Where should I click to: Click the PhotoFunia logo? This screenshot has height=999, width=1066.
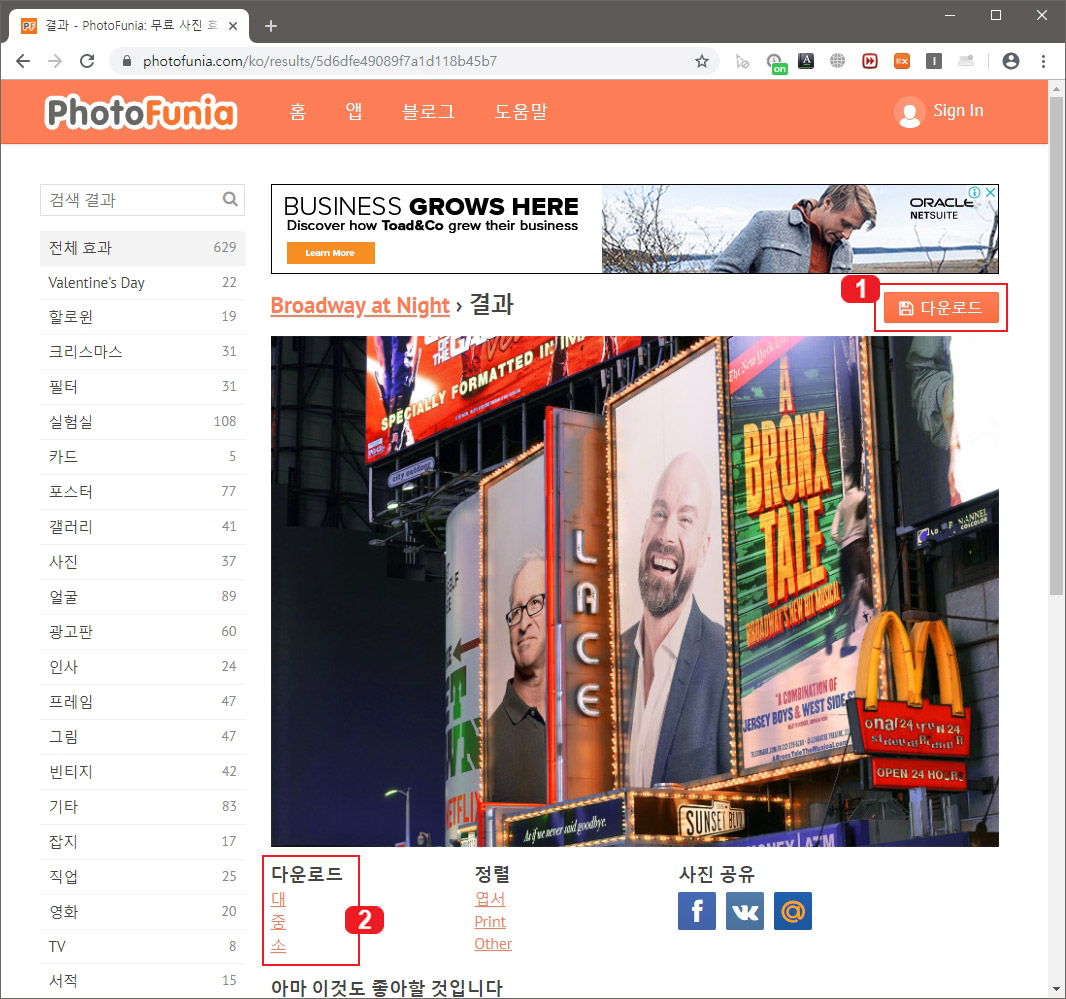click(141, 112)
